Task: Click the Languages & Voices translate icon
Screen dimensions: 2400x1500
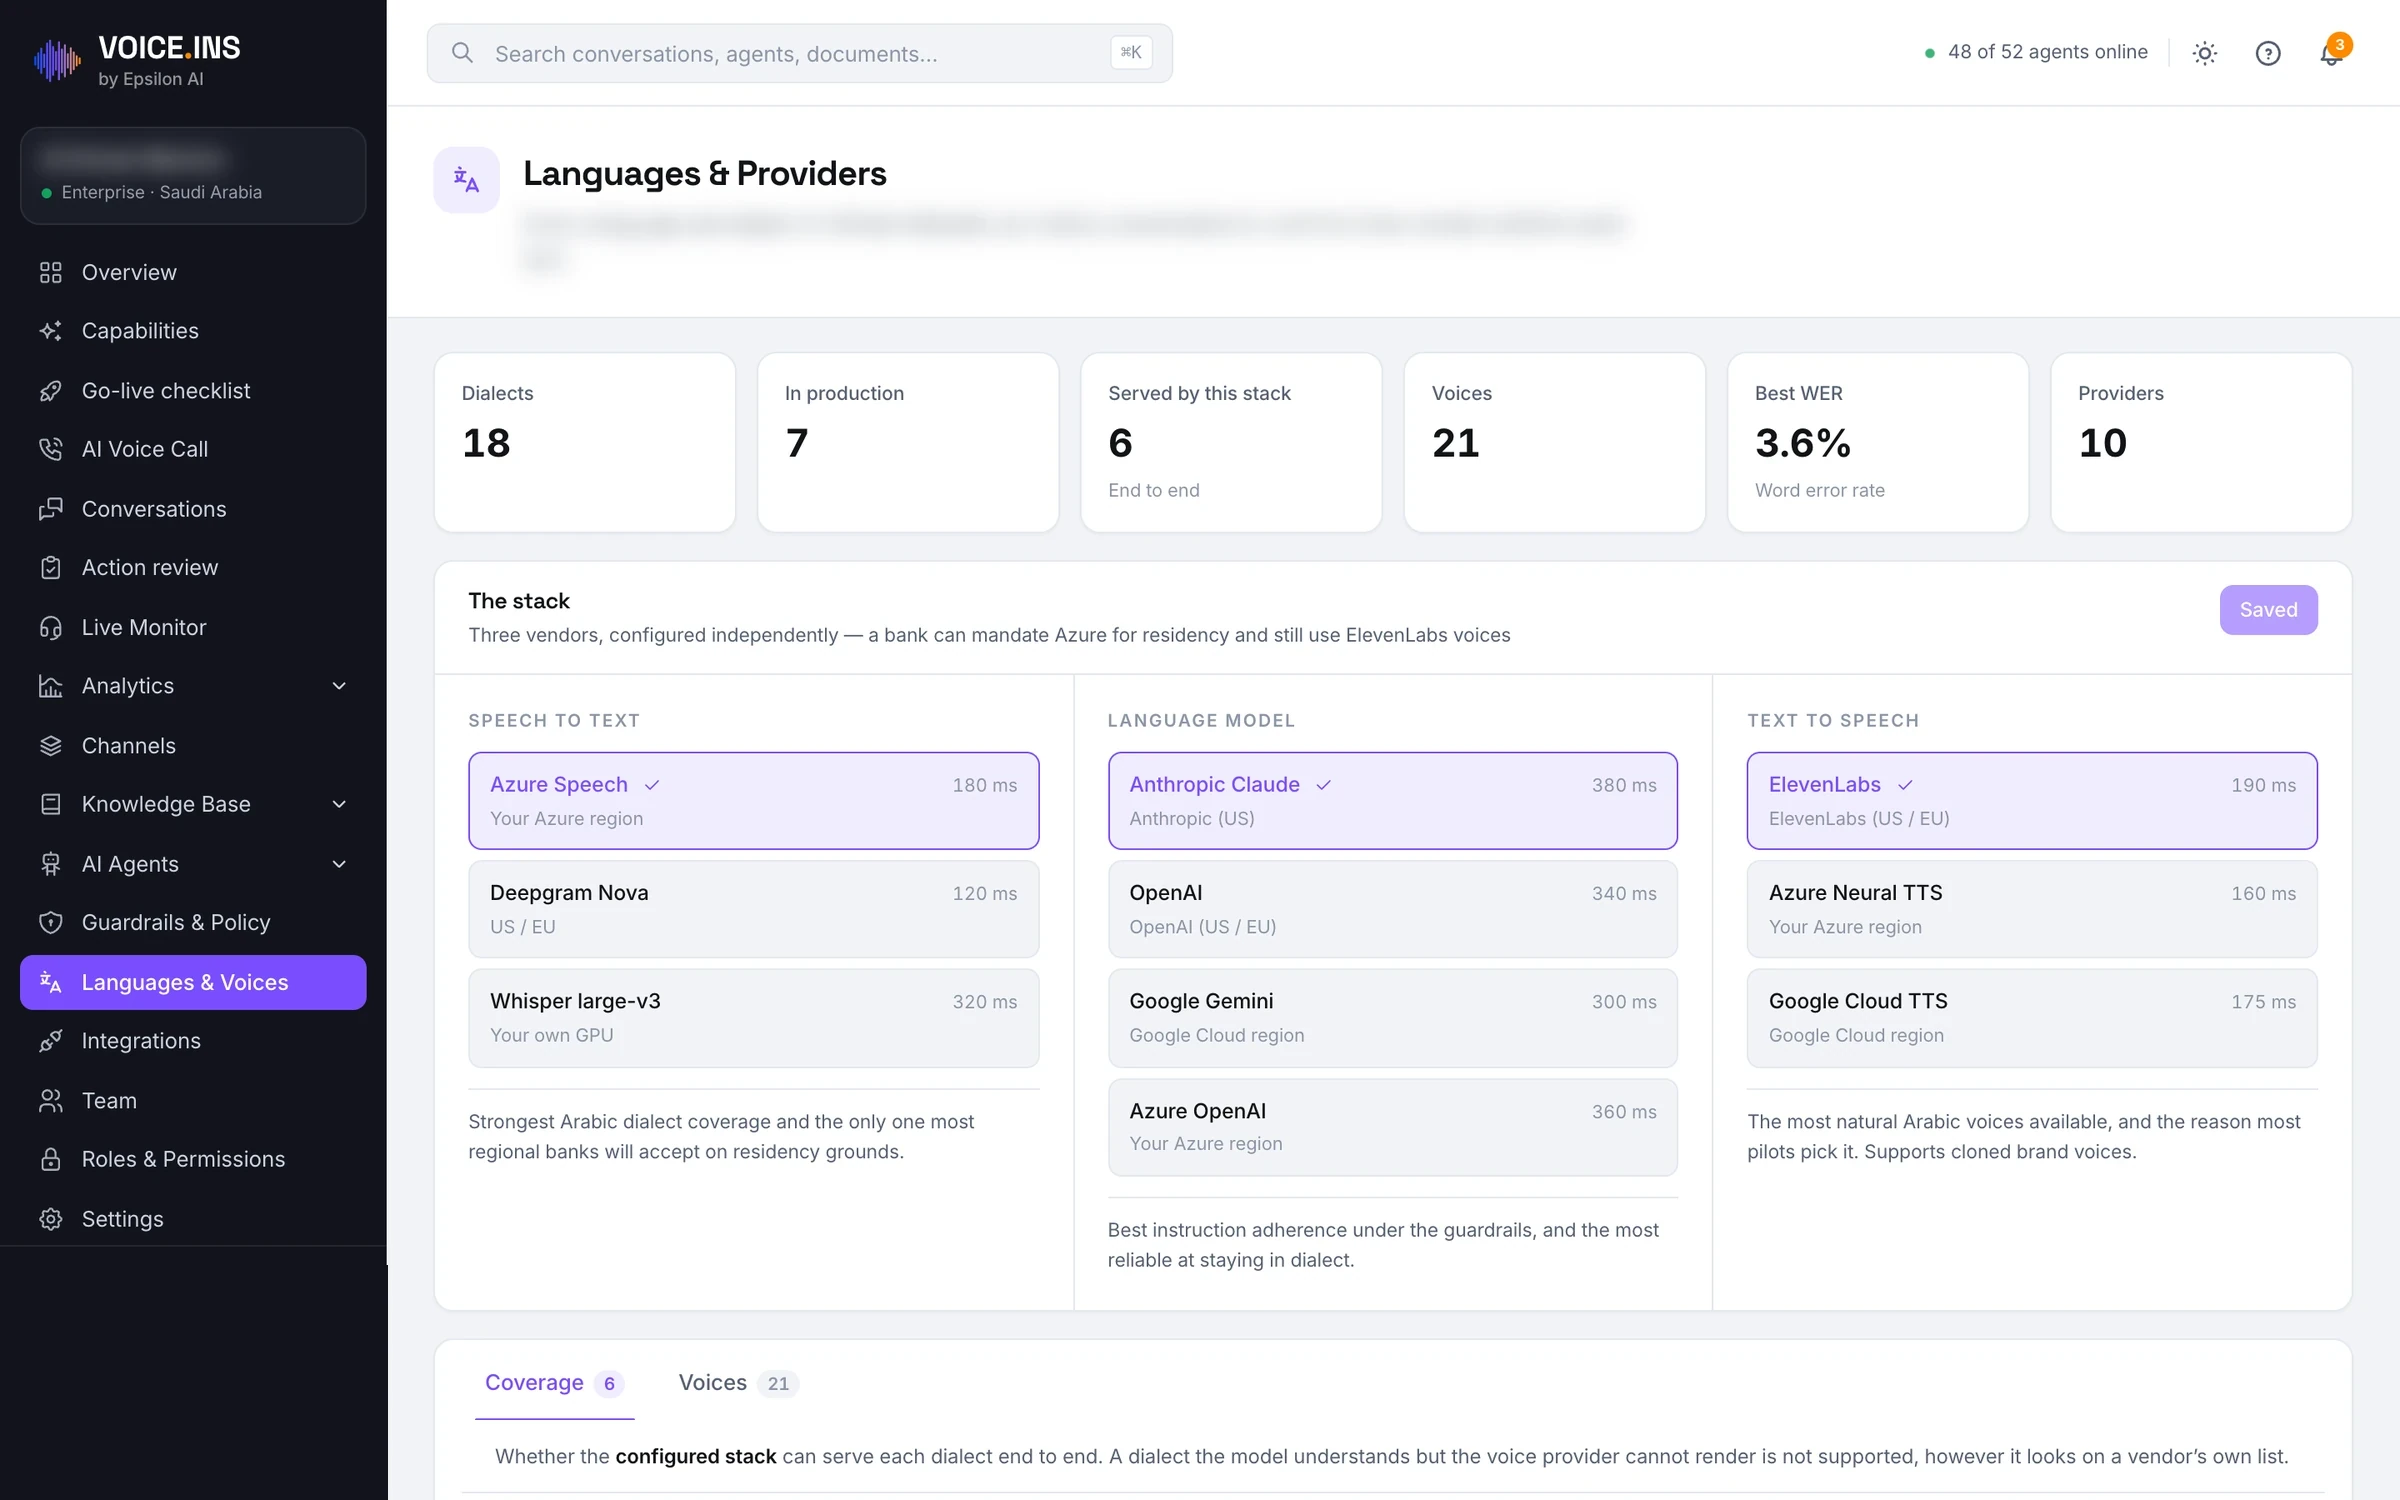Action: coord(51,982)
